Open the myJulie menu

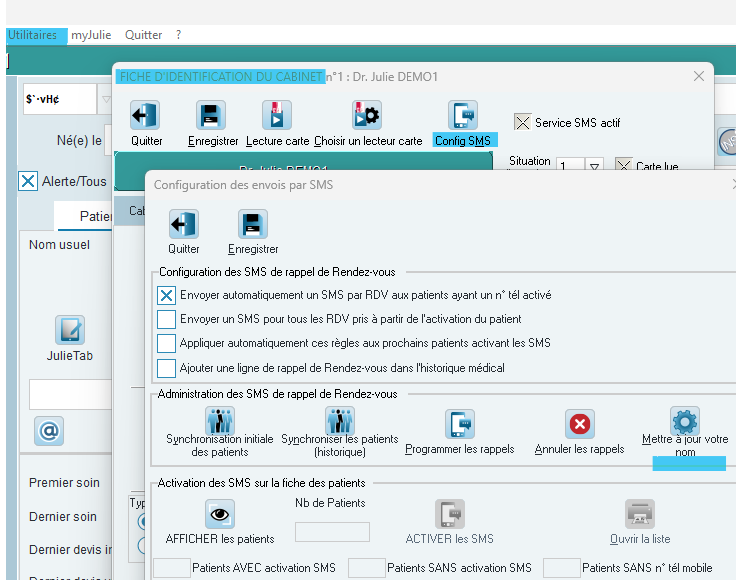point(91,35)
